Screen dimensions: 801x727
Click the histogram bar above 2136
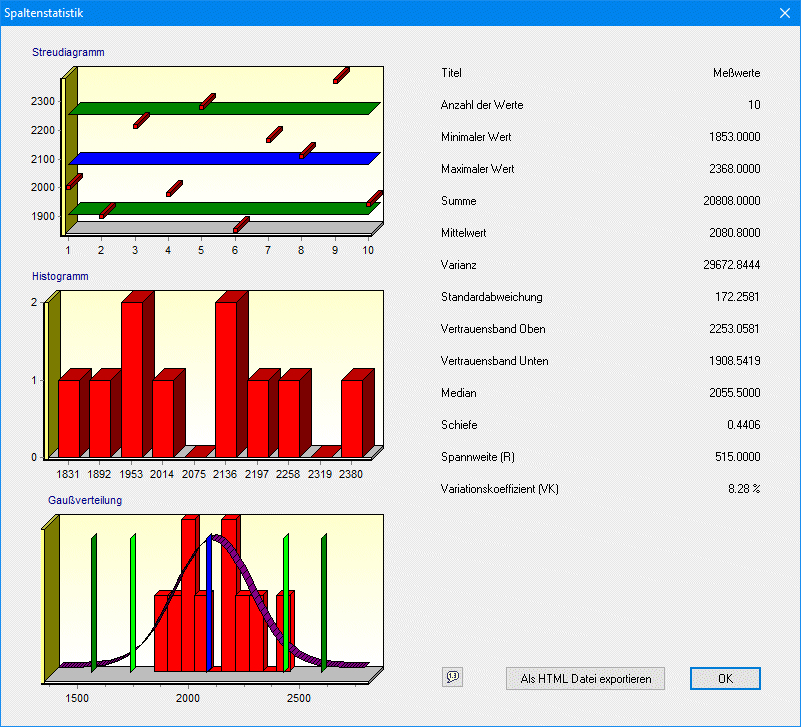(x=226, y=378)
